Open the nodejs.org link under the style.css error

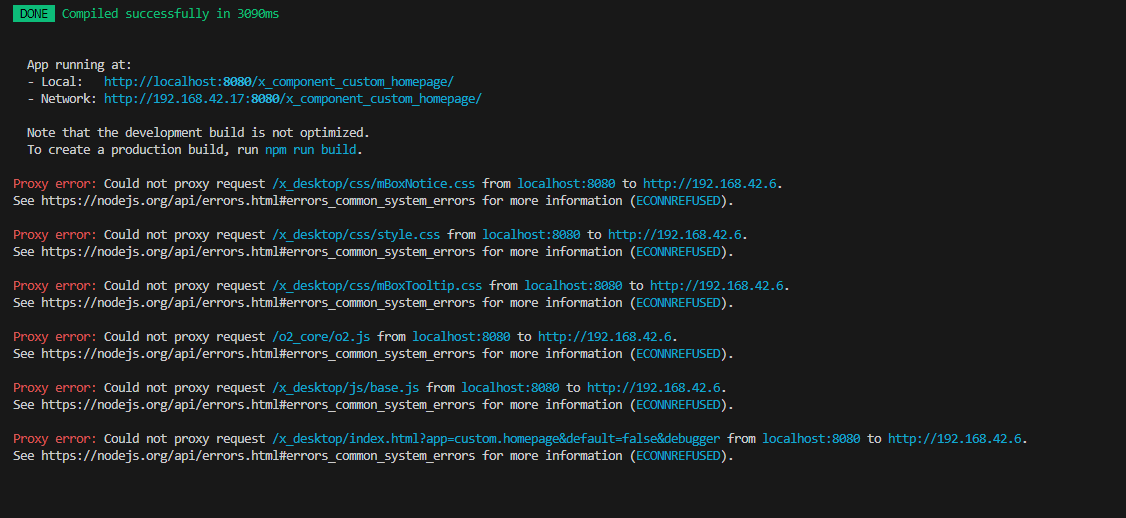(x=258, y=252)
